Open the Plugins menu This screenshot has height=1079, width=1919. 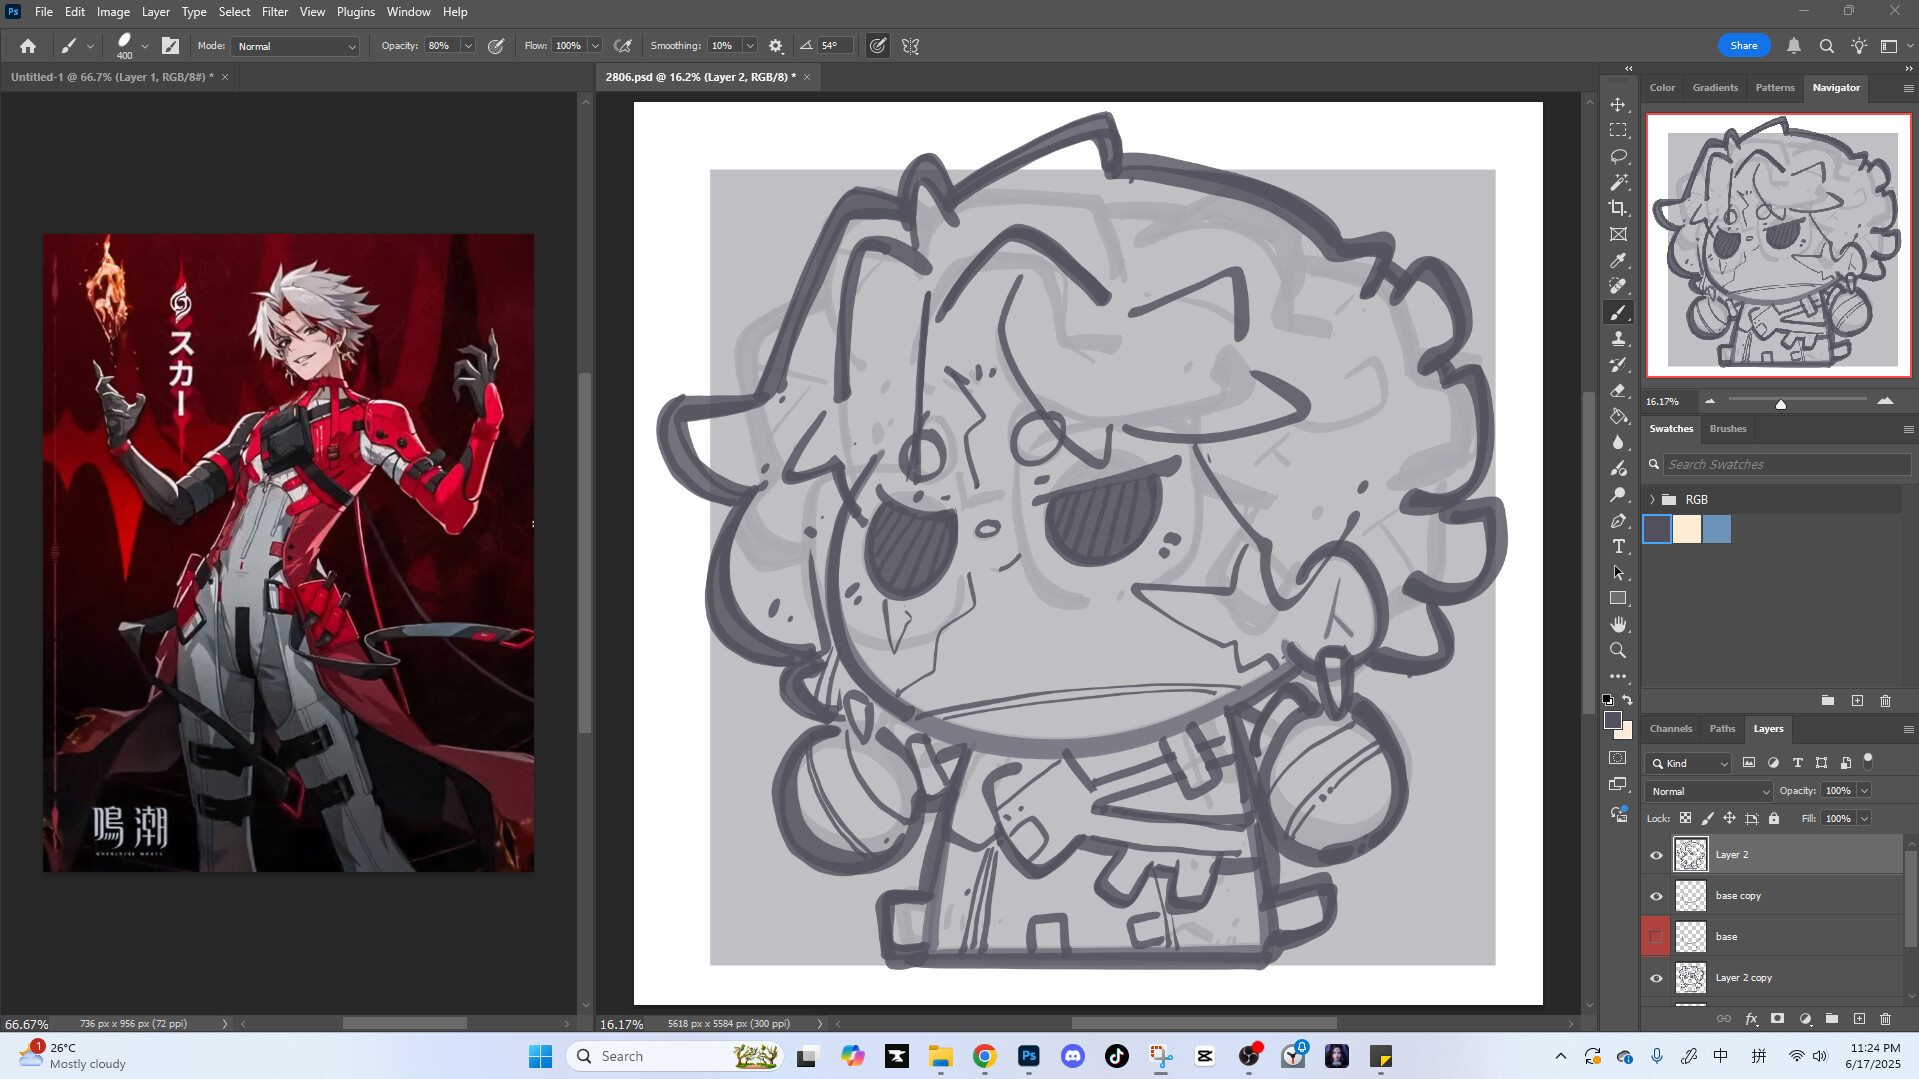[x=355, y=12]
